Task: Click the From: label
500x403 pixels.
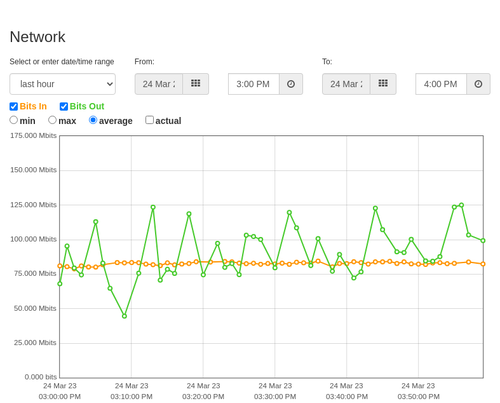Action: pyautogui.click(x=144, y=62)
